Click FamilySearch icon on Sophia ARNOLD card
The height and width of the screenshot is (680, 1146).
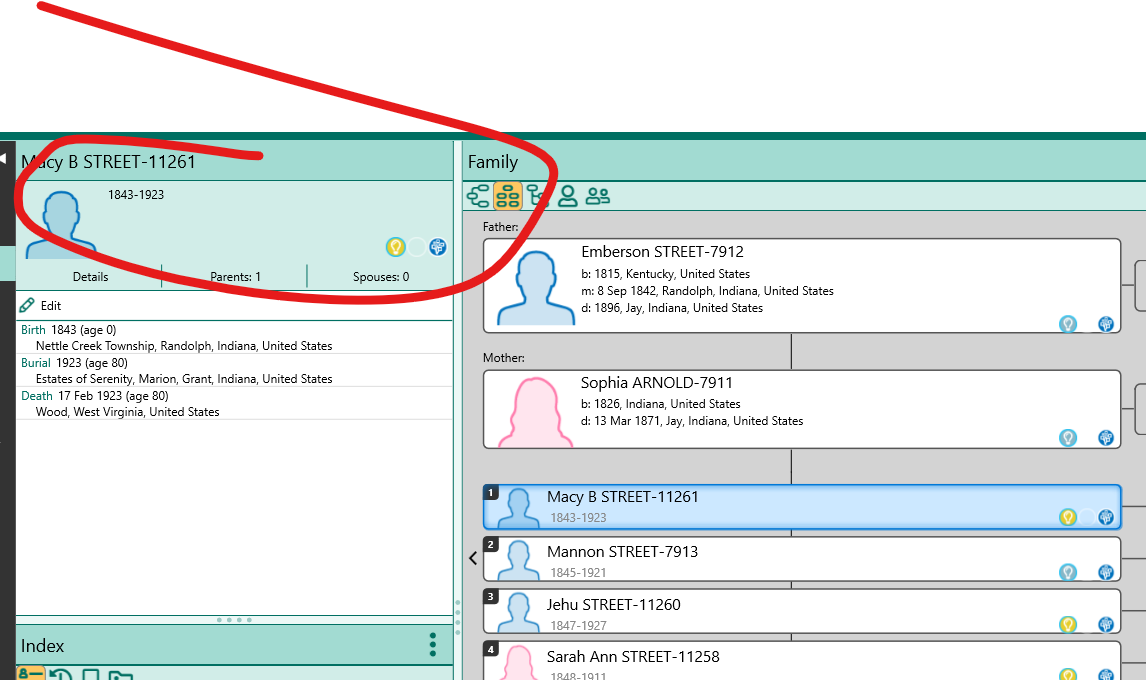(x=1106, y=437)
